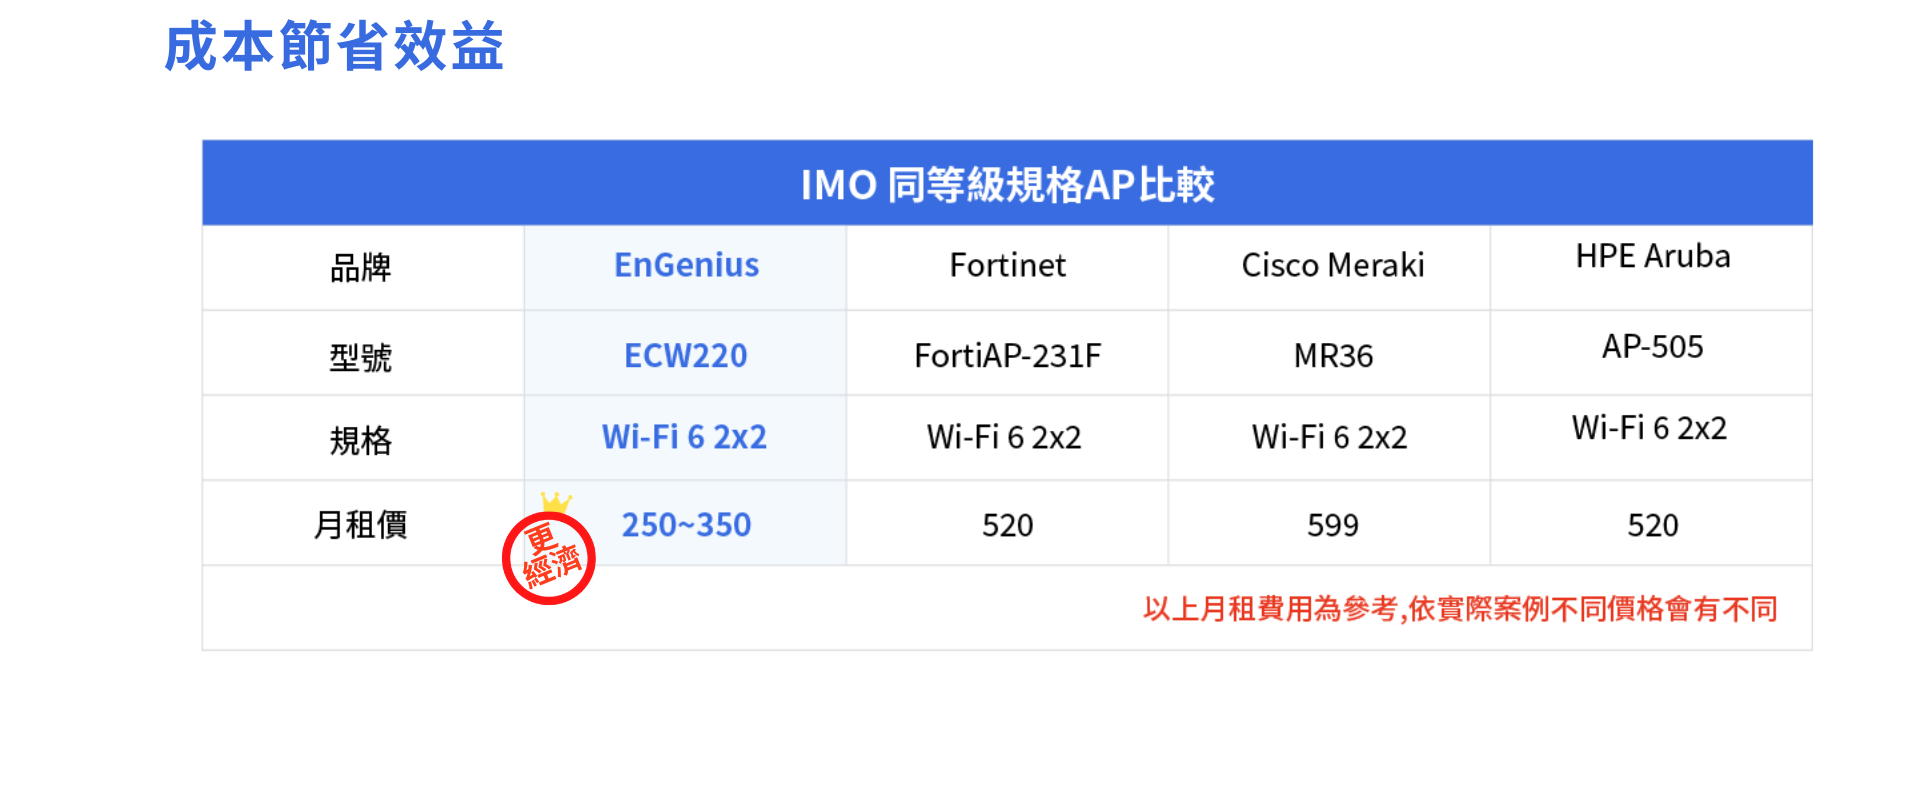The width and height of the screenshot is (1920, 800).
Task: Click the HPE Aruba brand cell
Action: point(1651,265)
